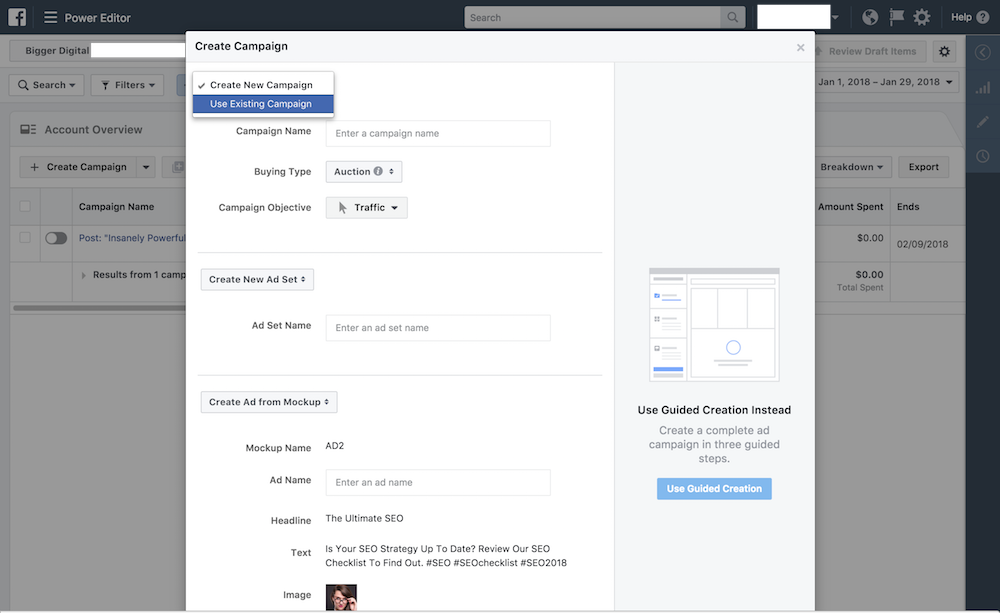Image resolution: width=1000 pixels, height=613 pixels.
Task: Open the Campaign Objective Traffic dropdown
Action: click(367, 207)
